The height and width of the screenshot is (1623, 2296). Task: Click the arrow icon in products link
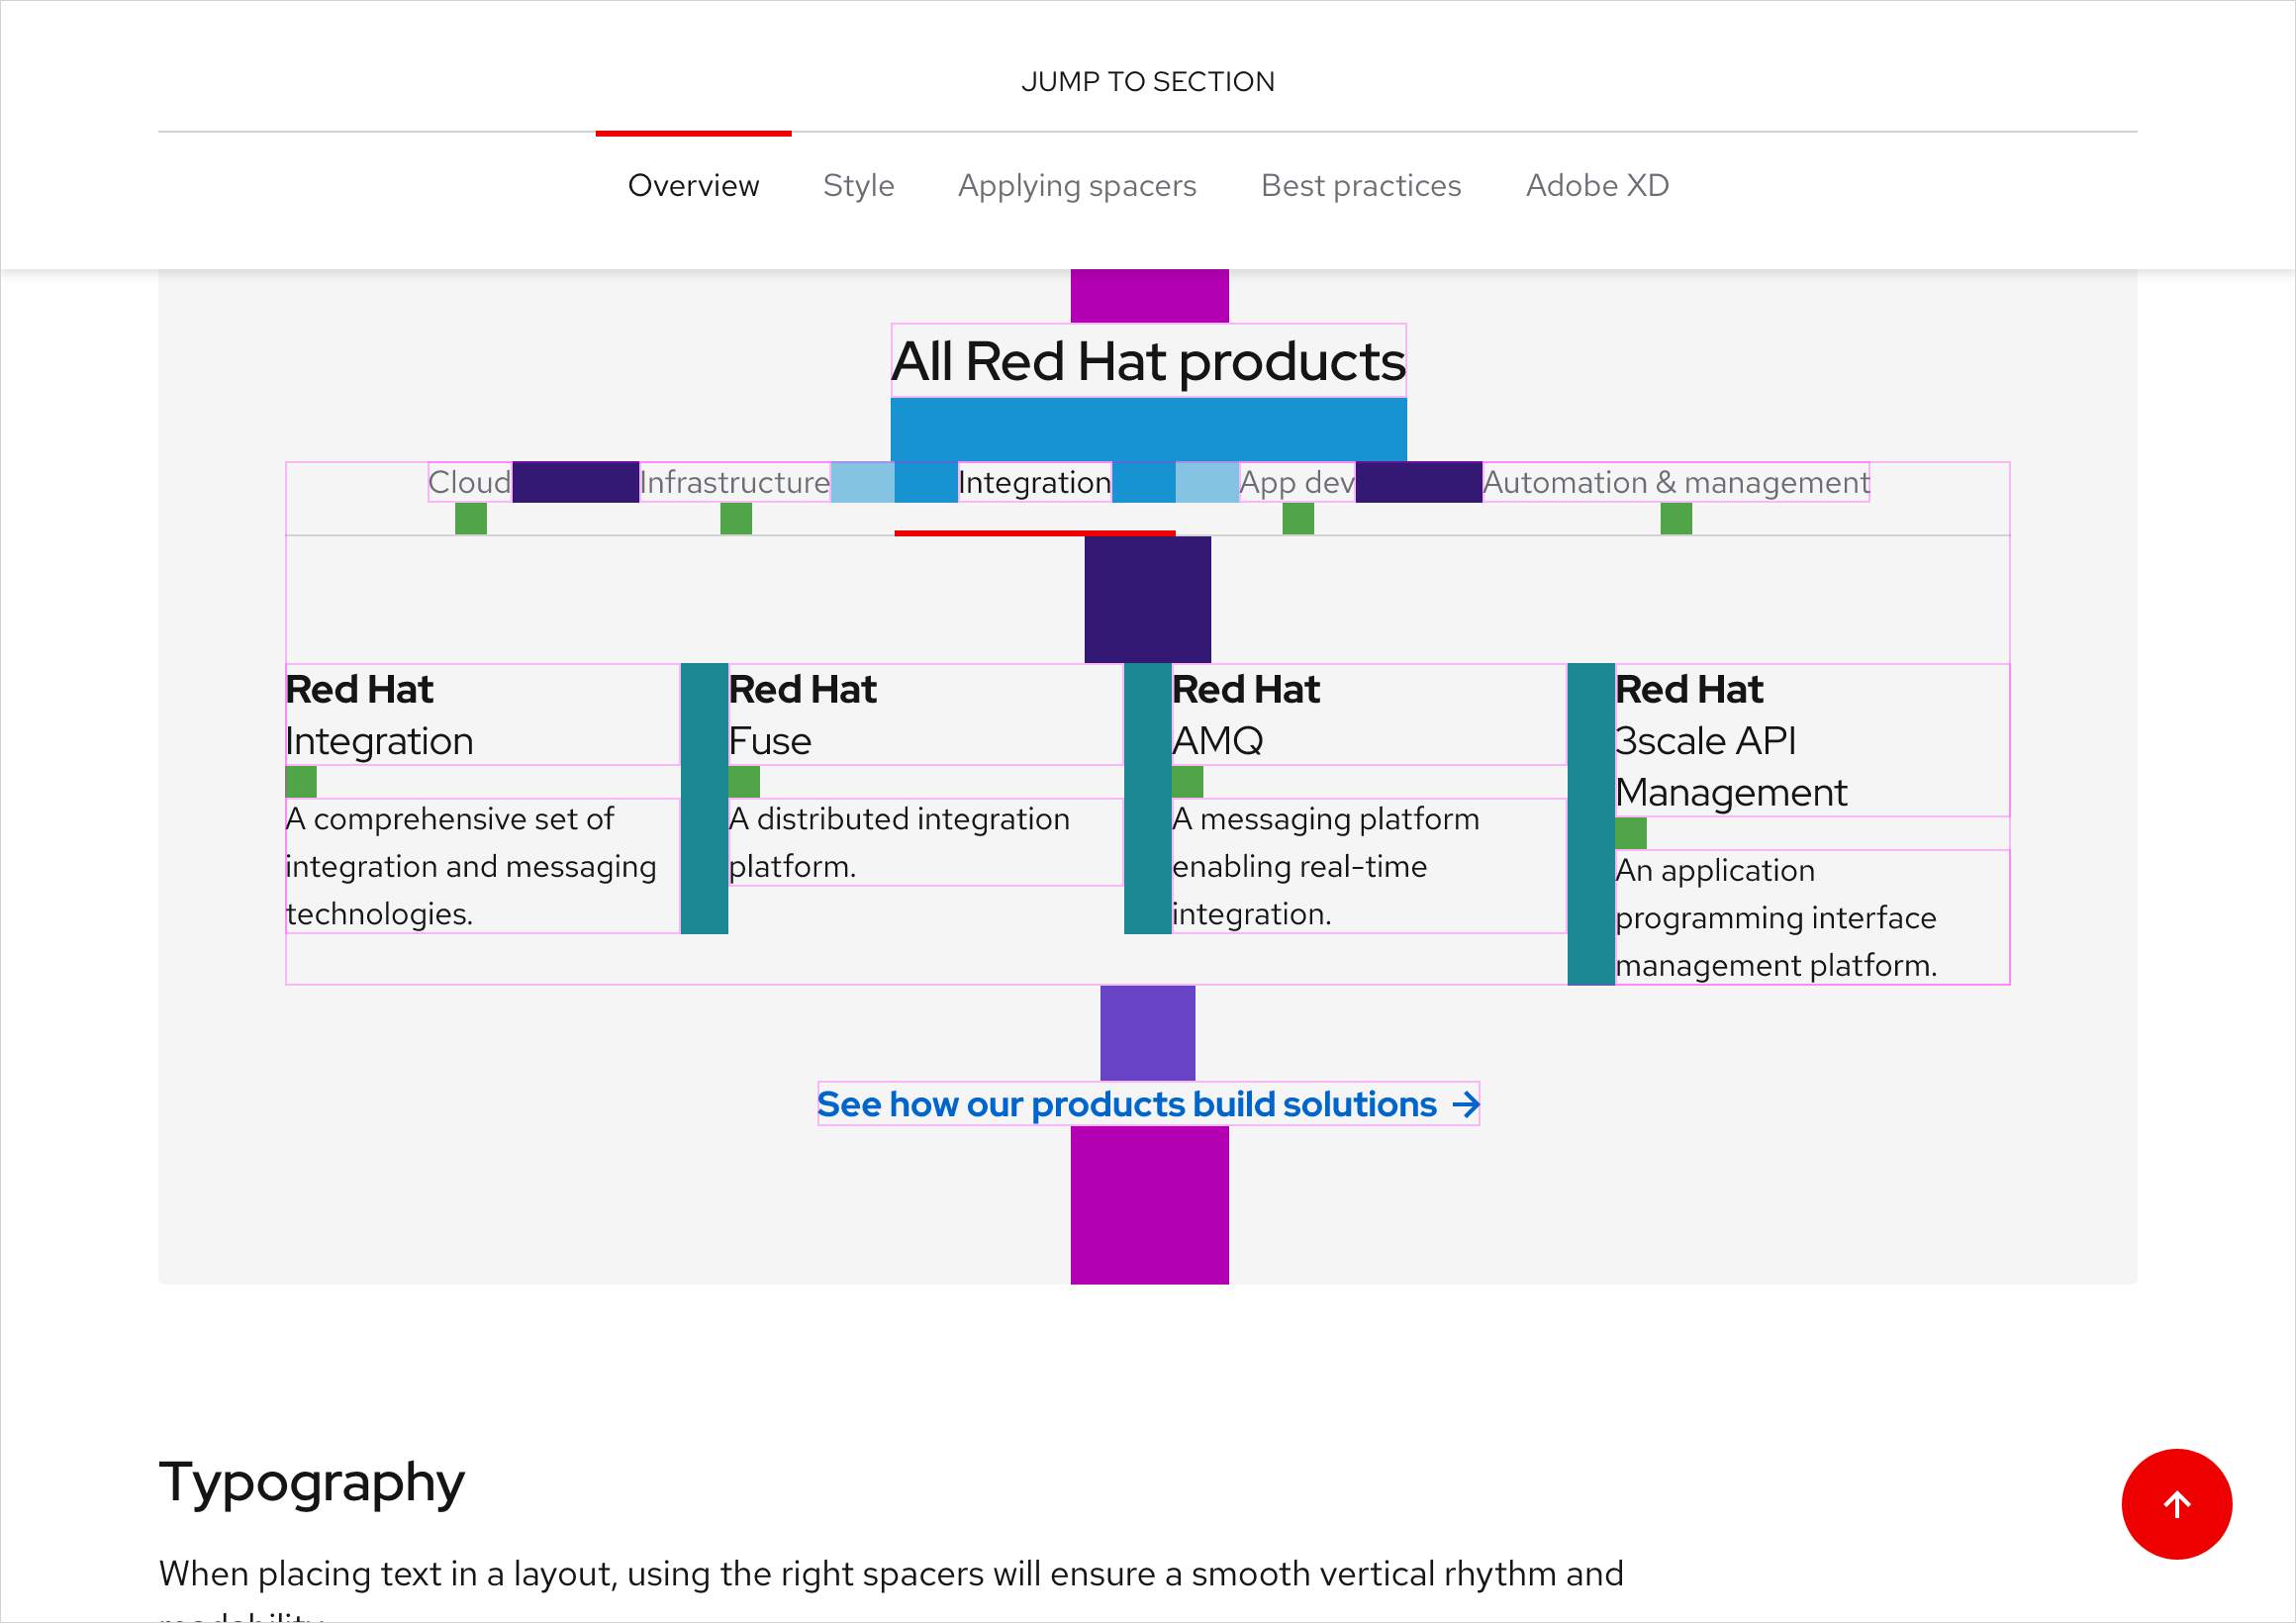pyautogui.click(x=1465, y=1104)
